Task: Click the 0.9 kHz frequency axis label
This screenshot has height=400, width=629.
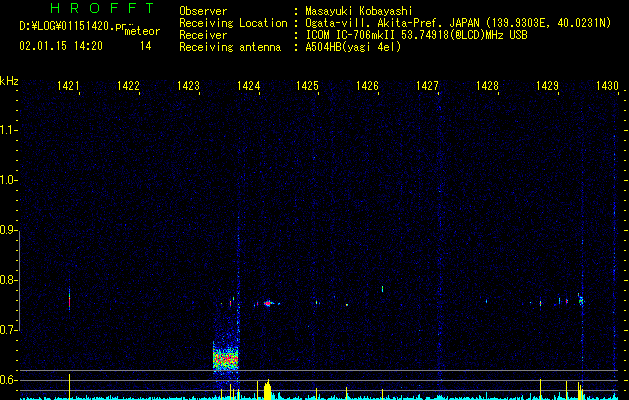Action: tap(8, 230)
